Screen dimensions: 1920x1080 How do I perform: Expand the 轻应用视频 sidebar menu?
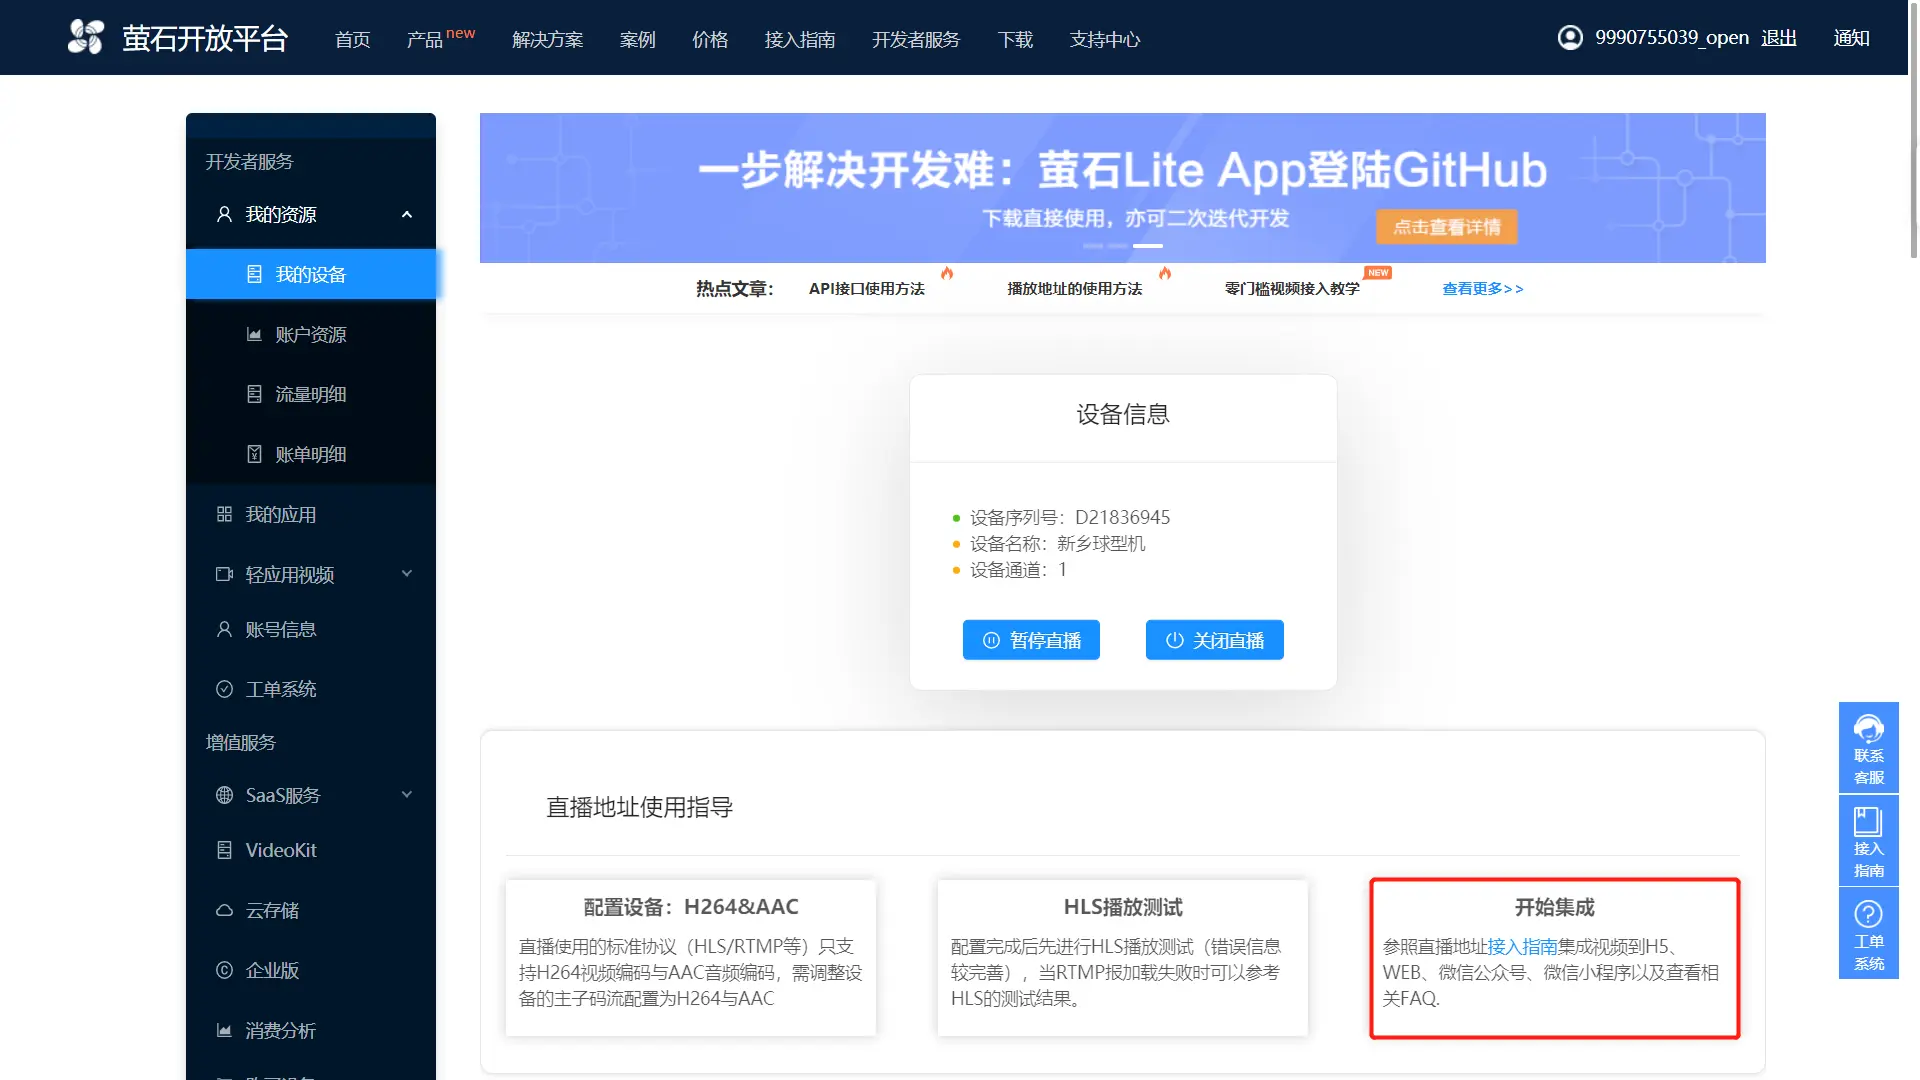(407, 574)
